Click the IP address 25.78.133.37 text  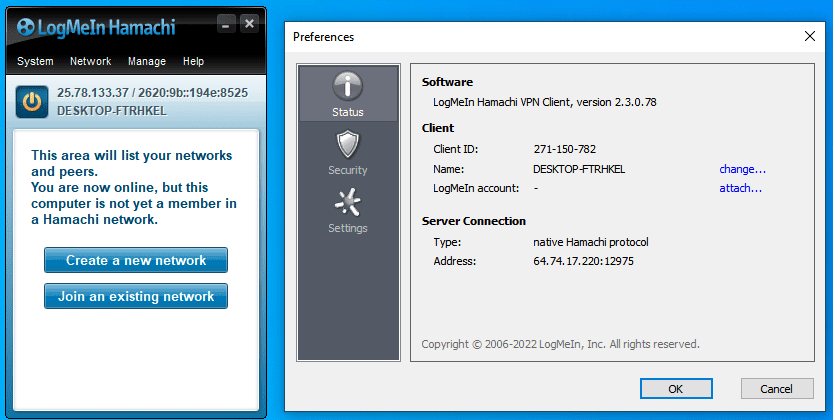click(93, 92)
